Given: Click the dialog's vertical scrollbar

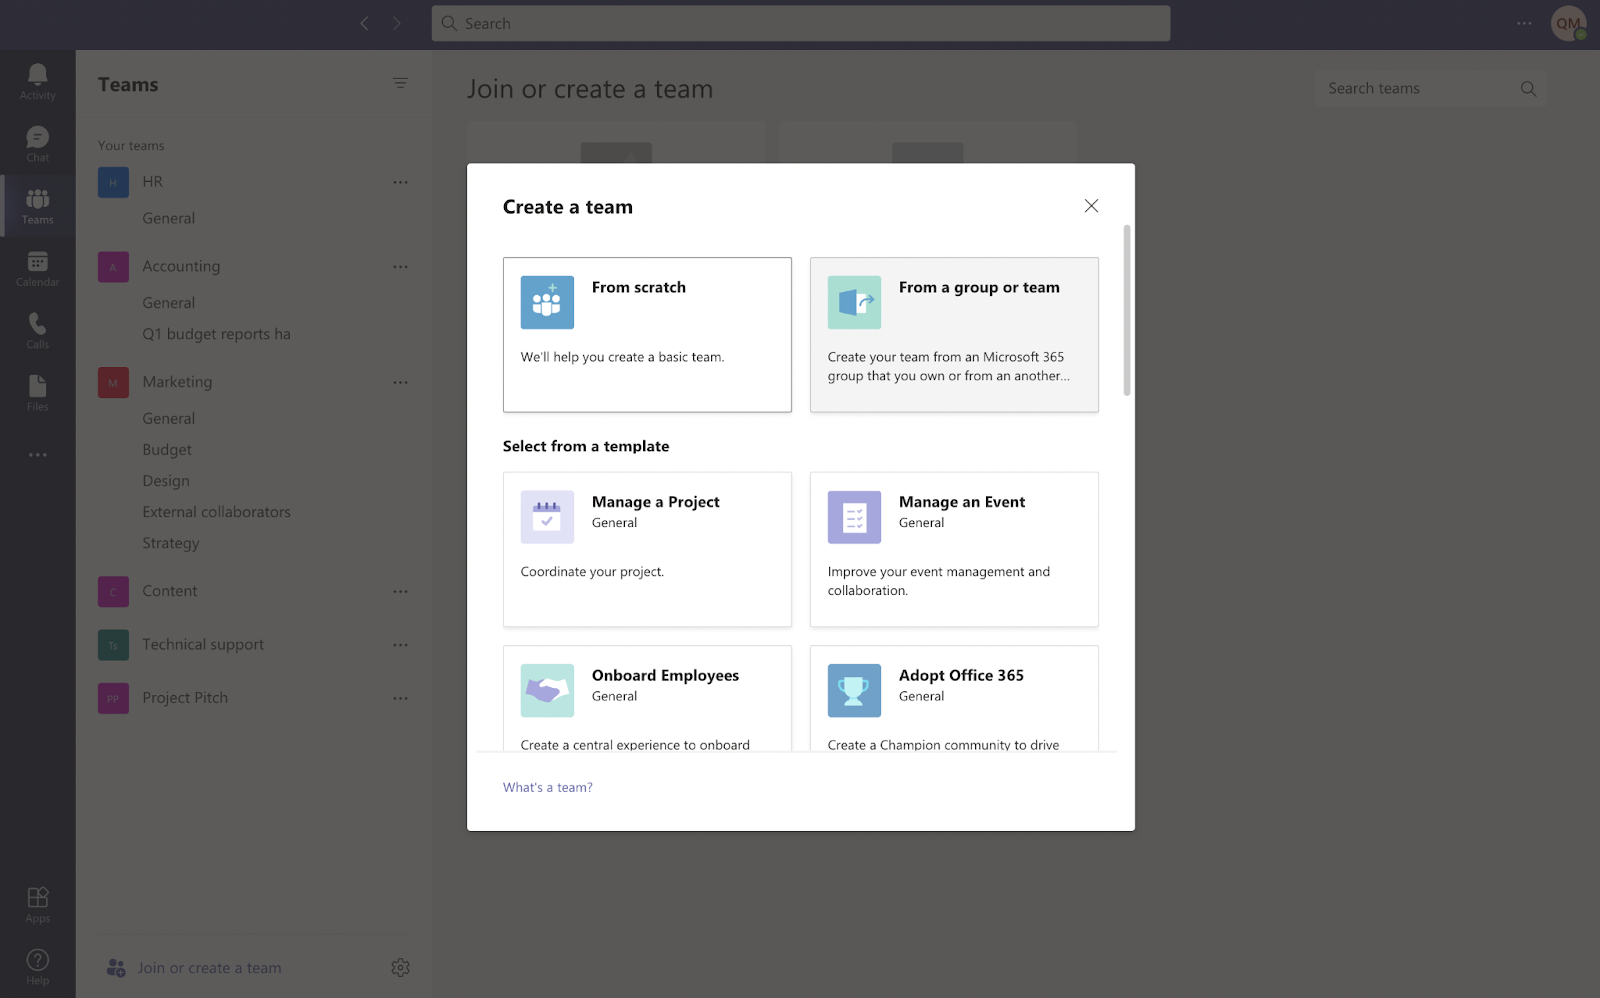Looking at the screenshot, I should click(x=1127, y=310).
